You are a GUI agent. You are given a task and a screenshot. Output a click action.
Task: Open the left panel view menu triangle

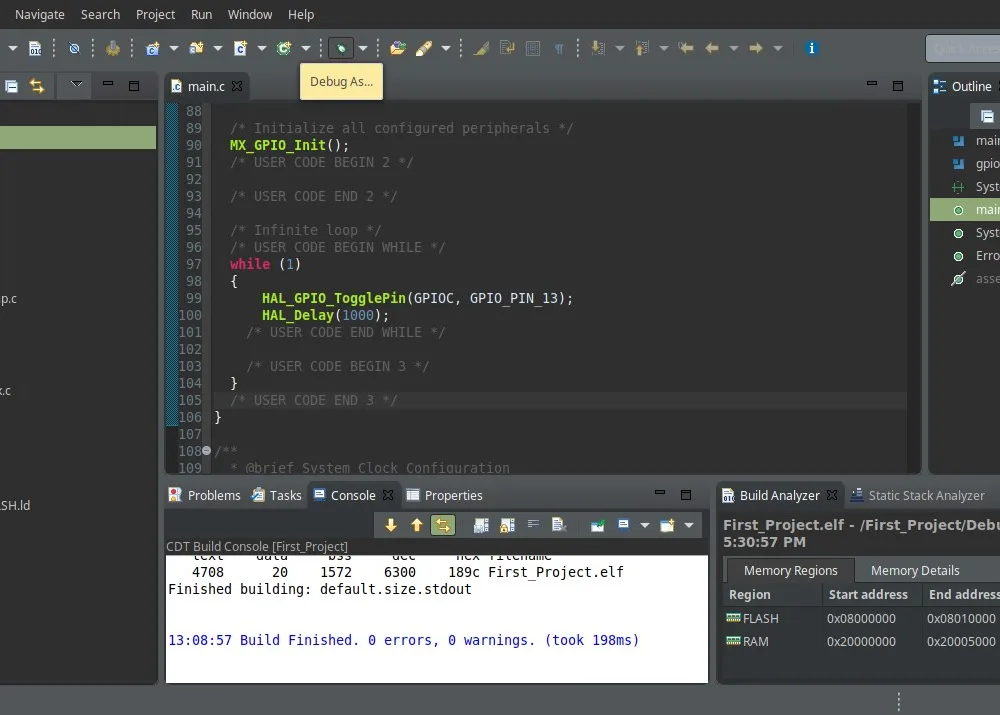click(77, 84)
